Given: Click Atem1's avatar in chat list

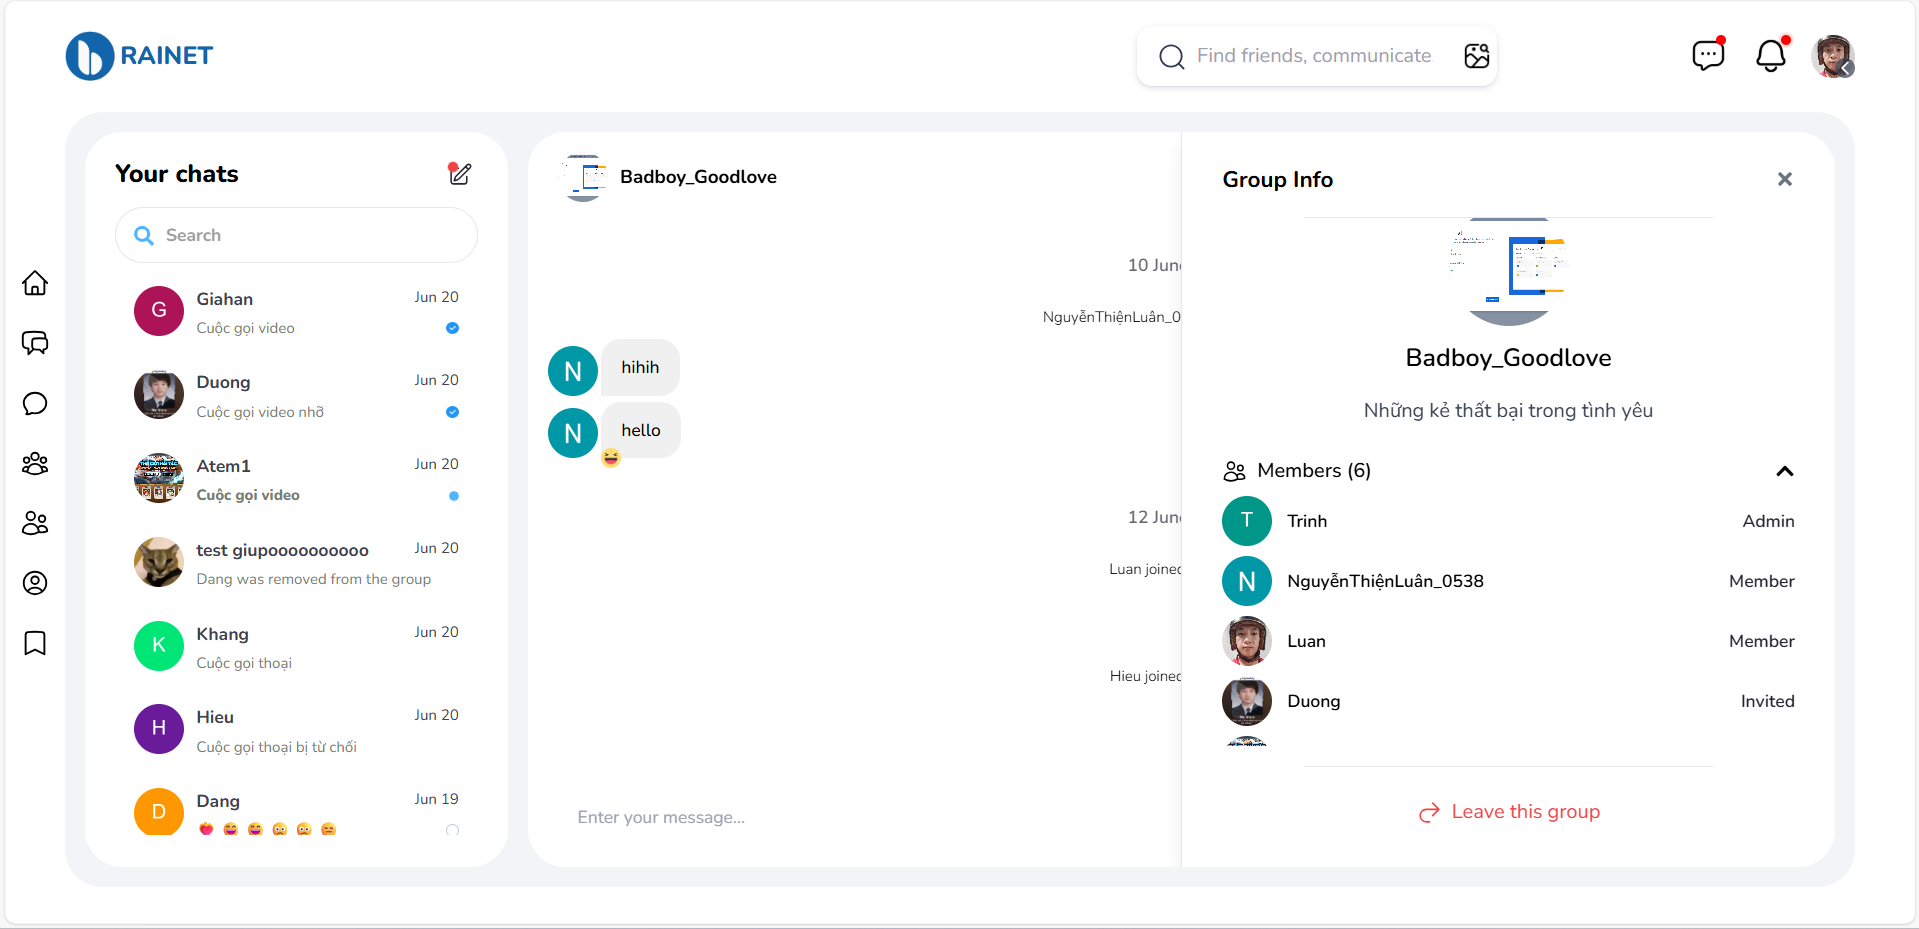Looking at the screenshot, I should (x=159, y=478).
